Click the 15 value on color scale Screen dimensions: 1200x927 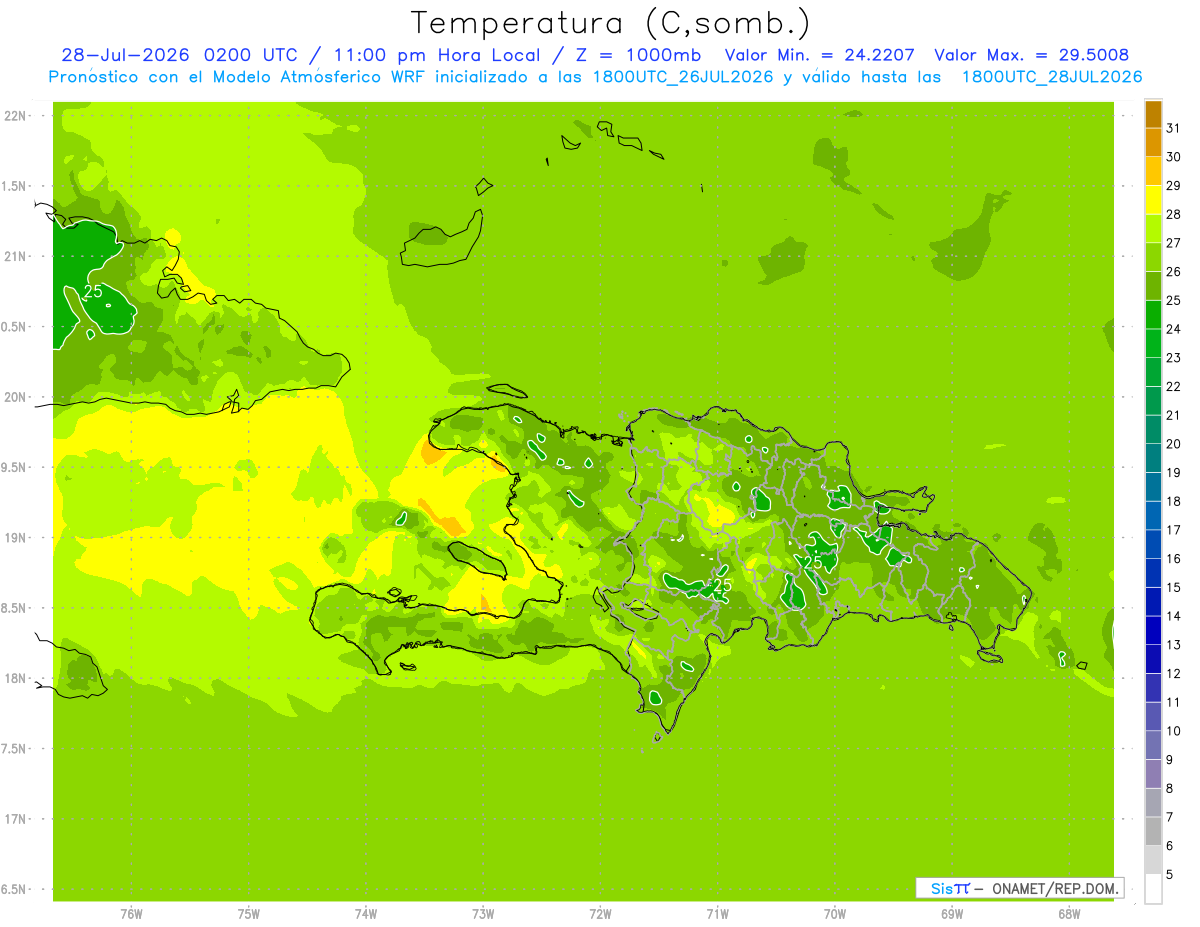1173,587
